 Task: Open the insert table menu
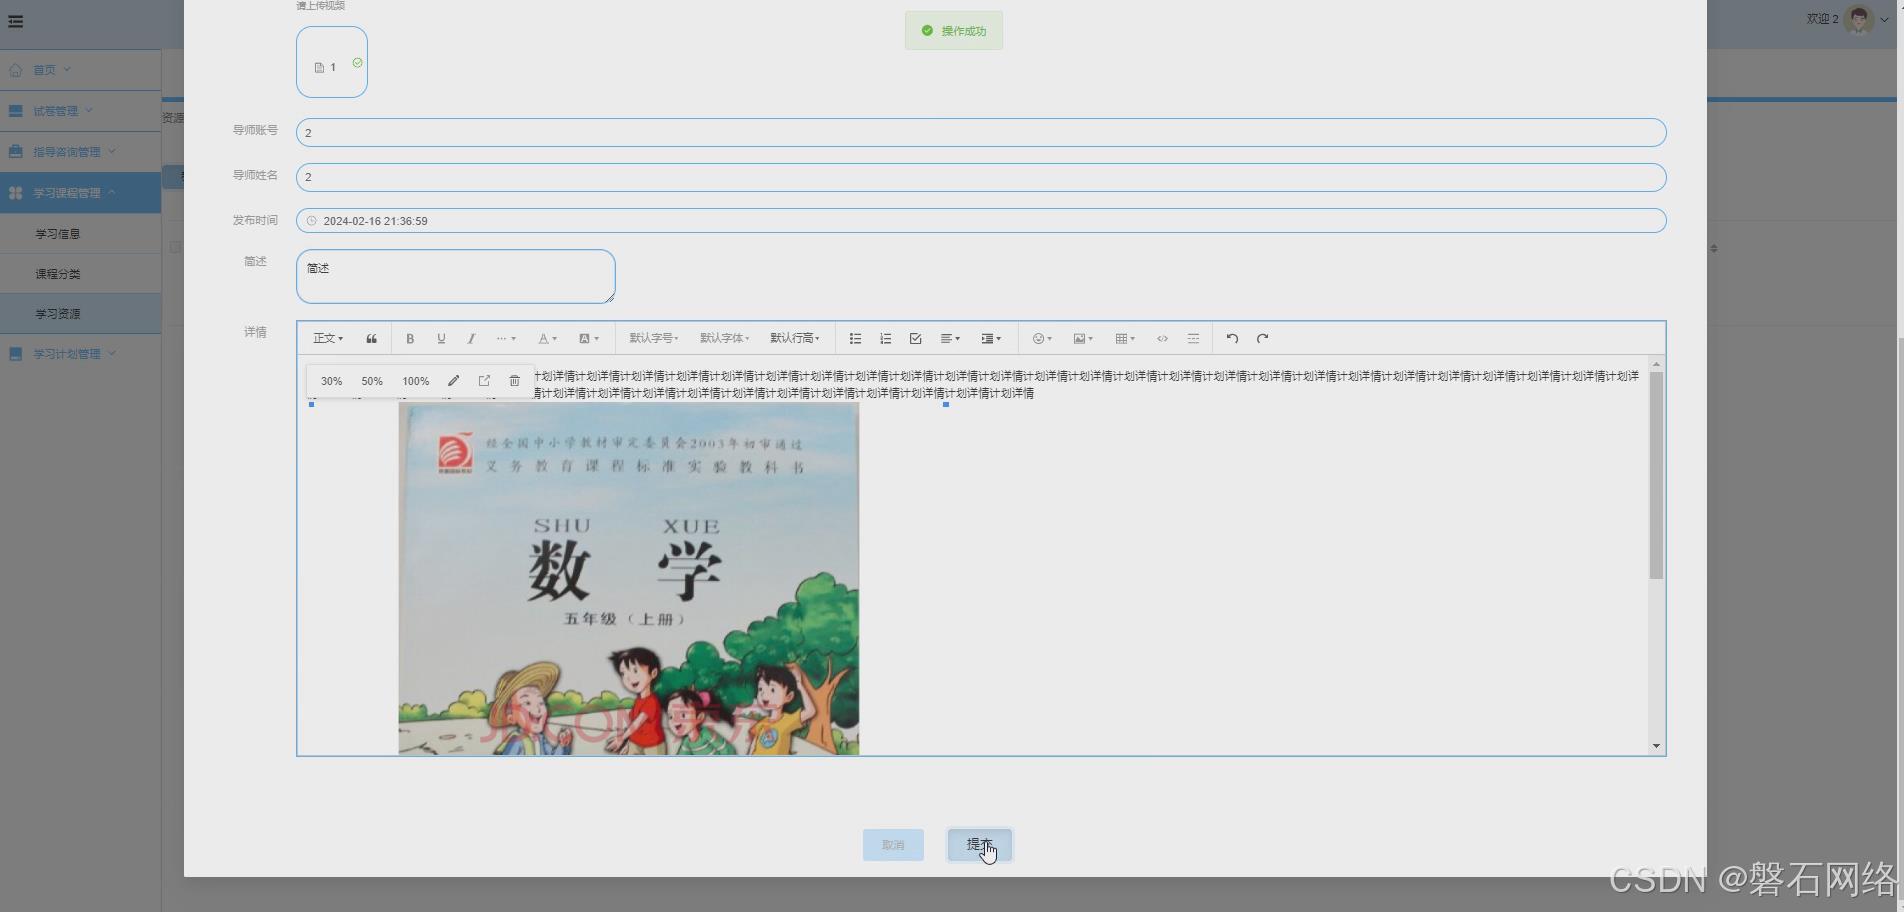1125,339
